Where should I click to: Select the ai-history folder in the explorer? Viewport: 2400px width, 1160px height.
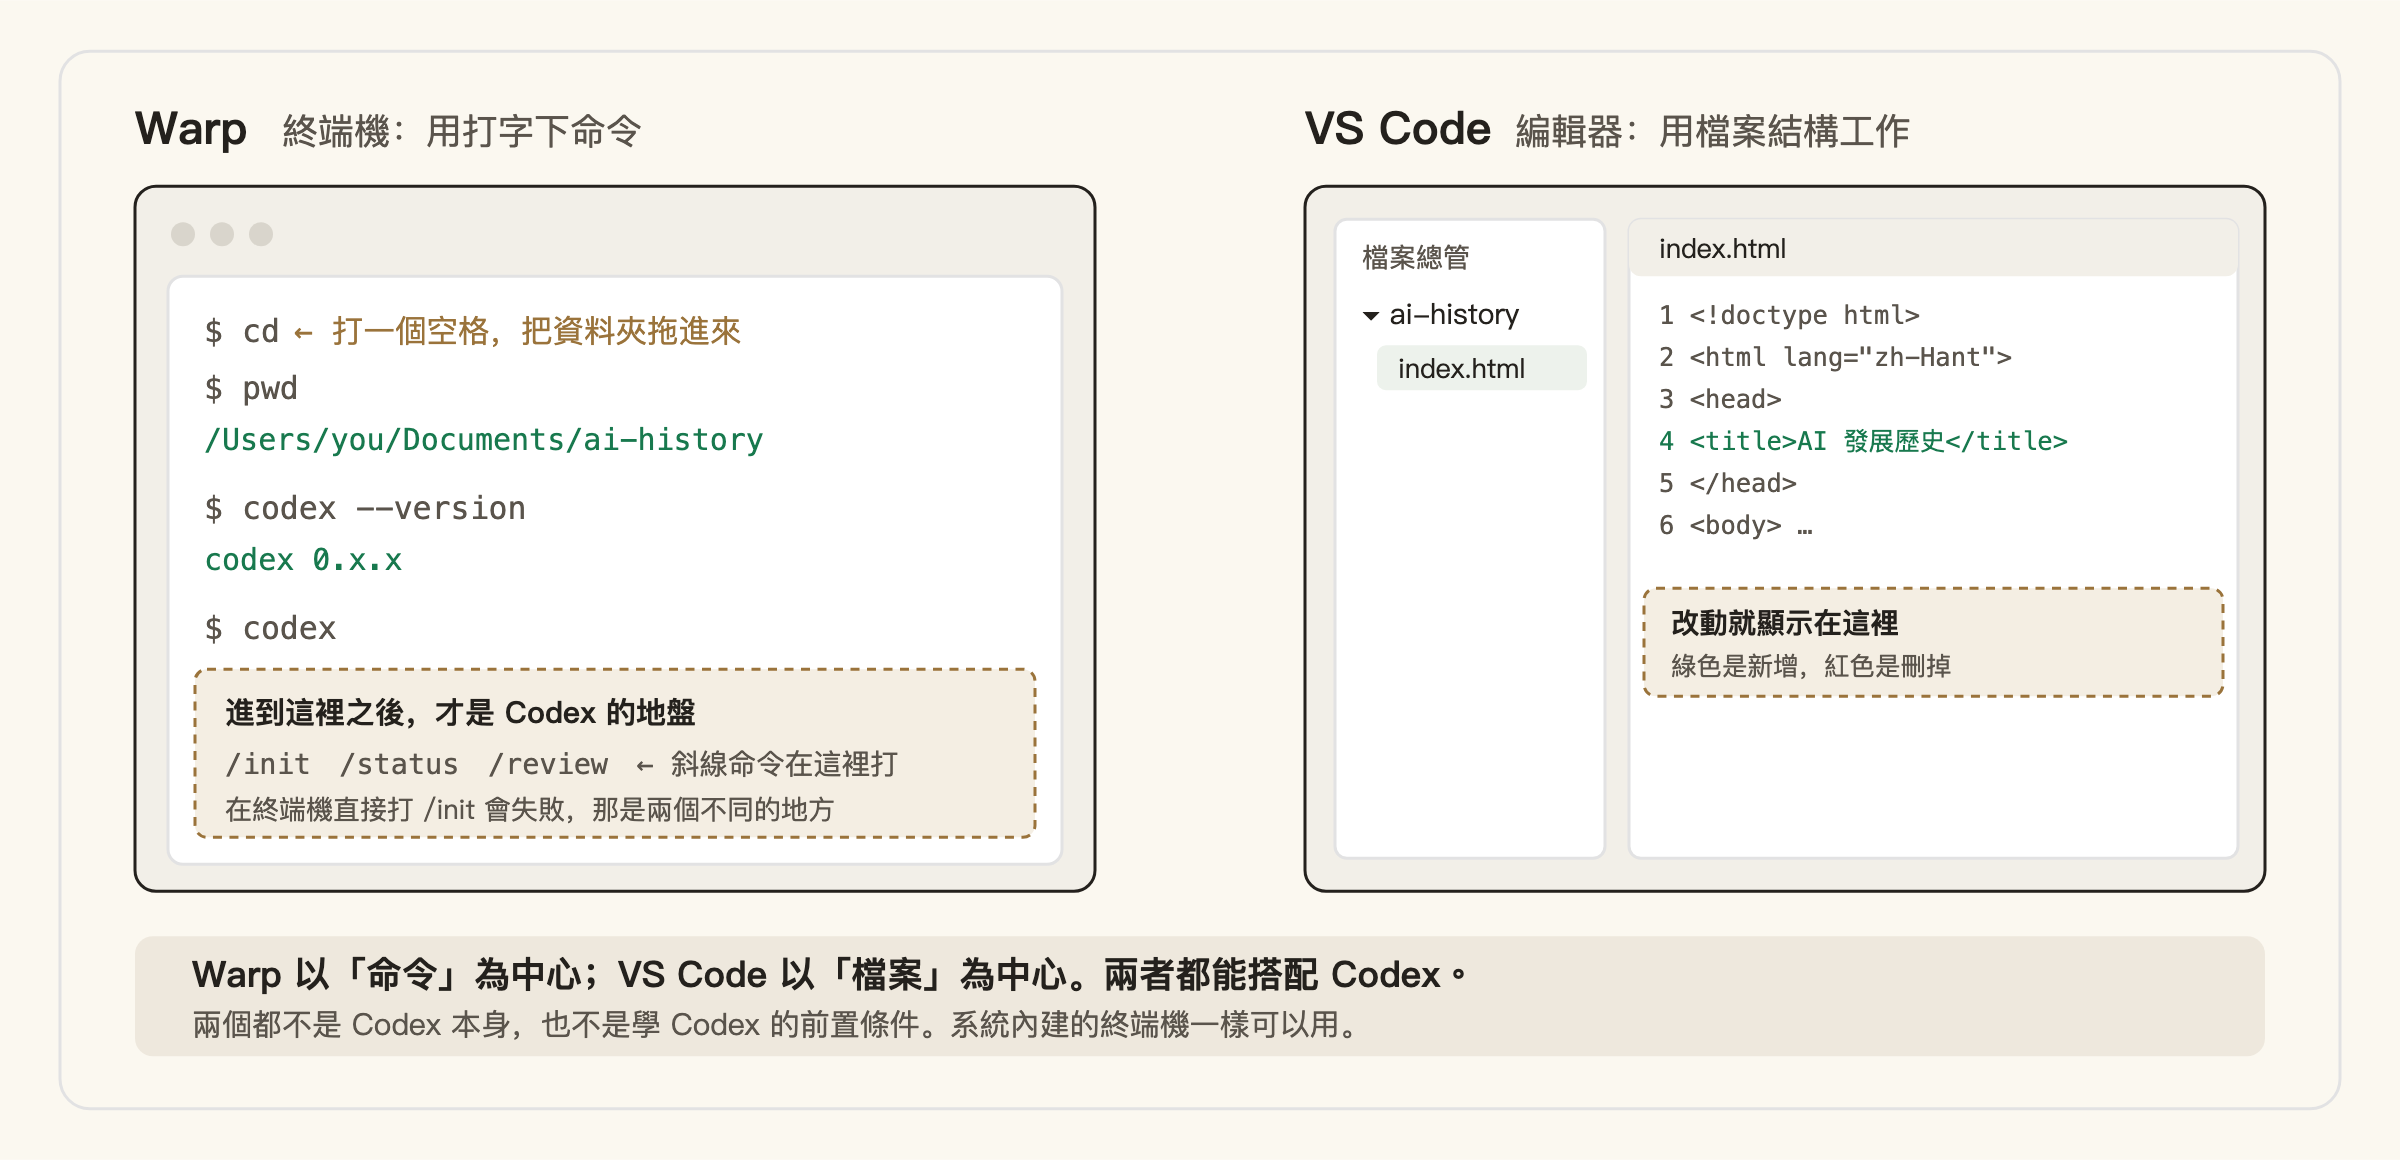(x=1454, y=315)
